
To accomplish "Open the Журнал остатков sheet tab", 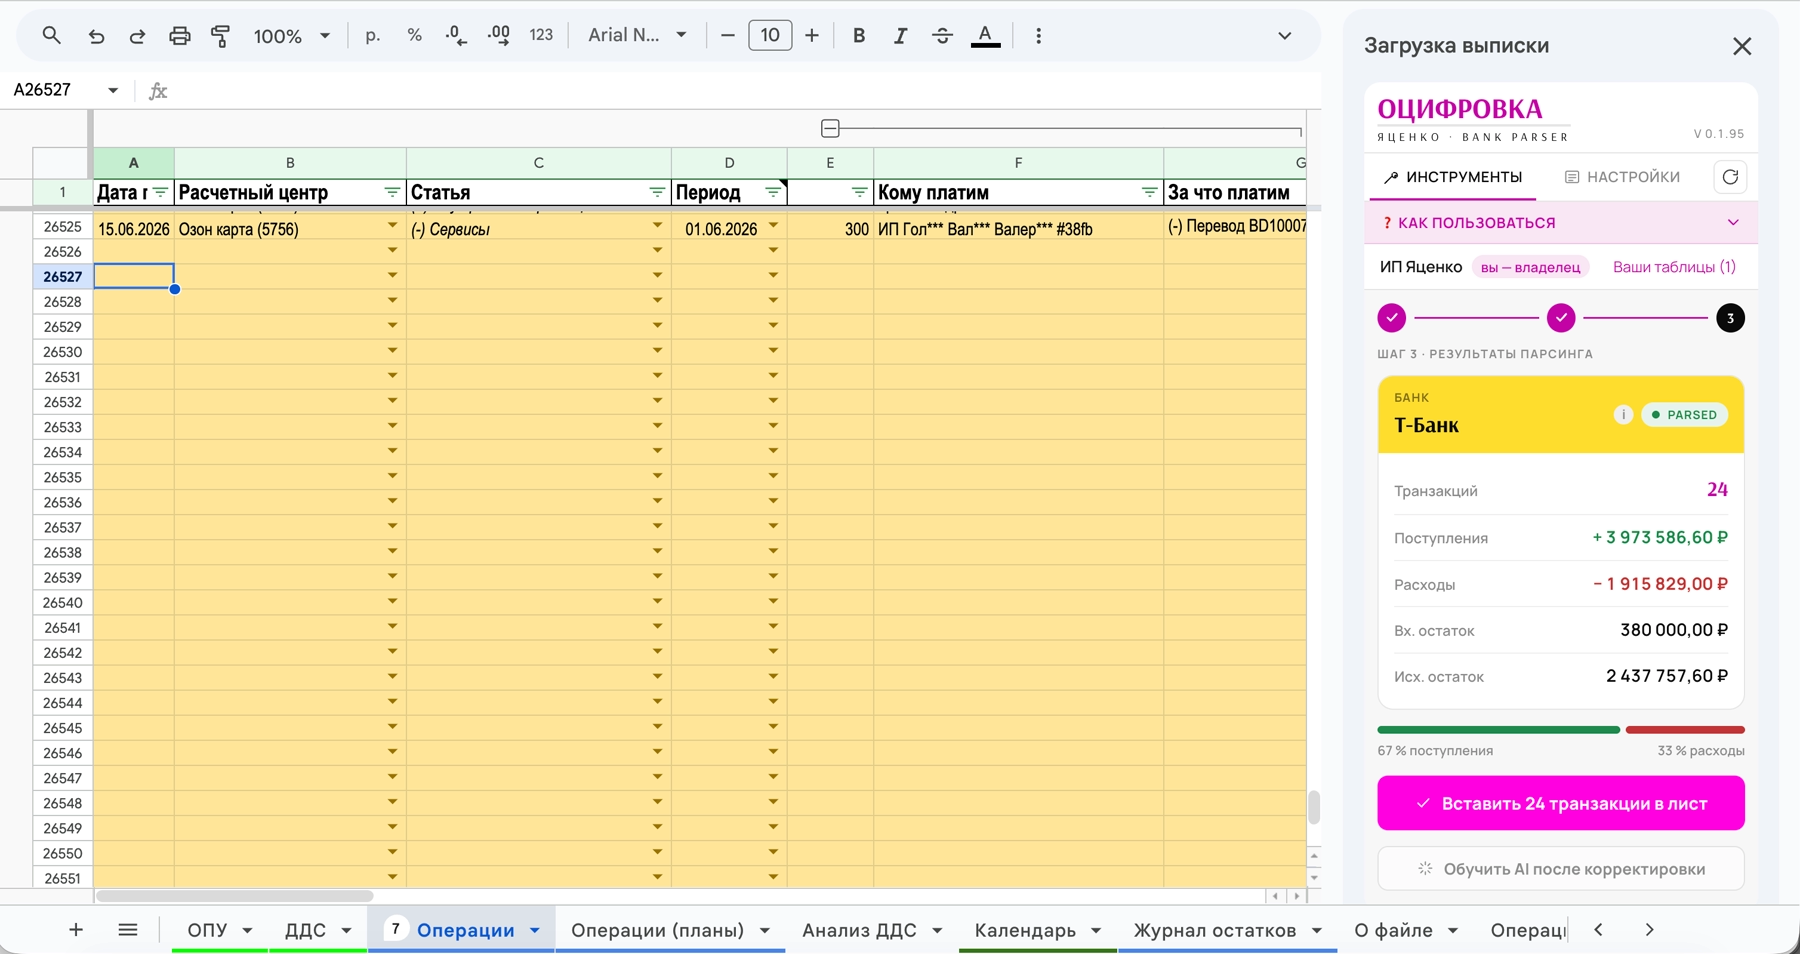I will [1214, 930].
